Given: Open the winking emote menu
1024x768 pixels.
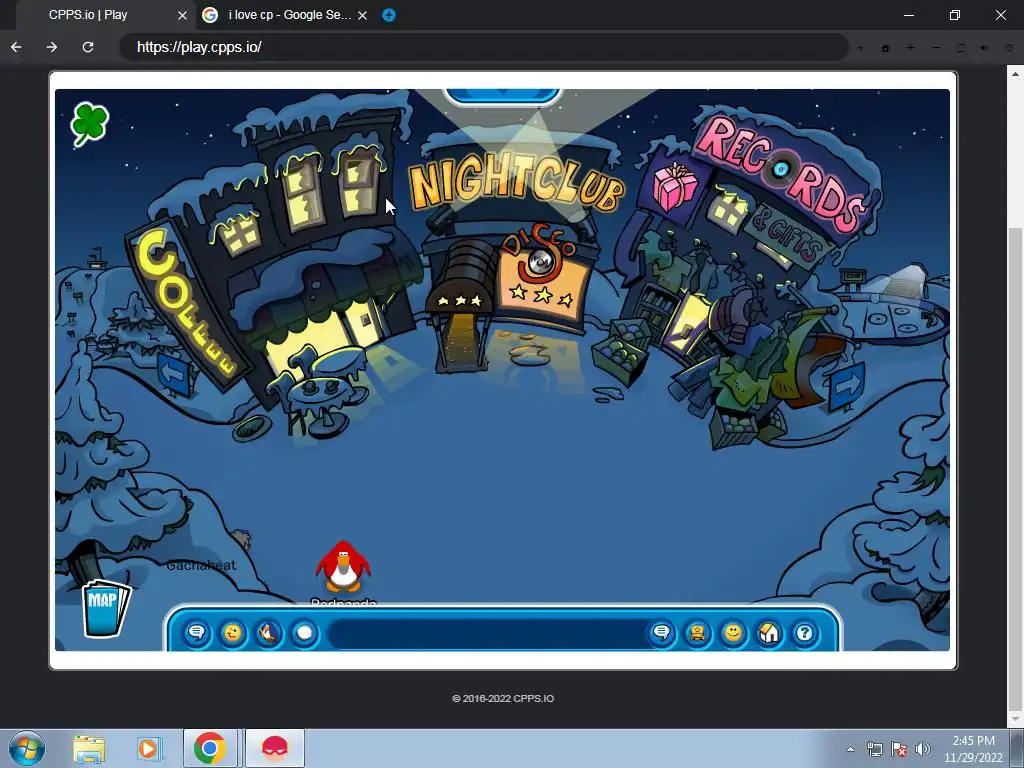Looking at the screenshot, I should click(x=232, y=633).
